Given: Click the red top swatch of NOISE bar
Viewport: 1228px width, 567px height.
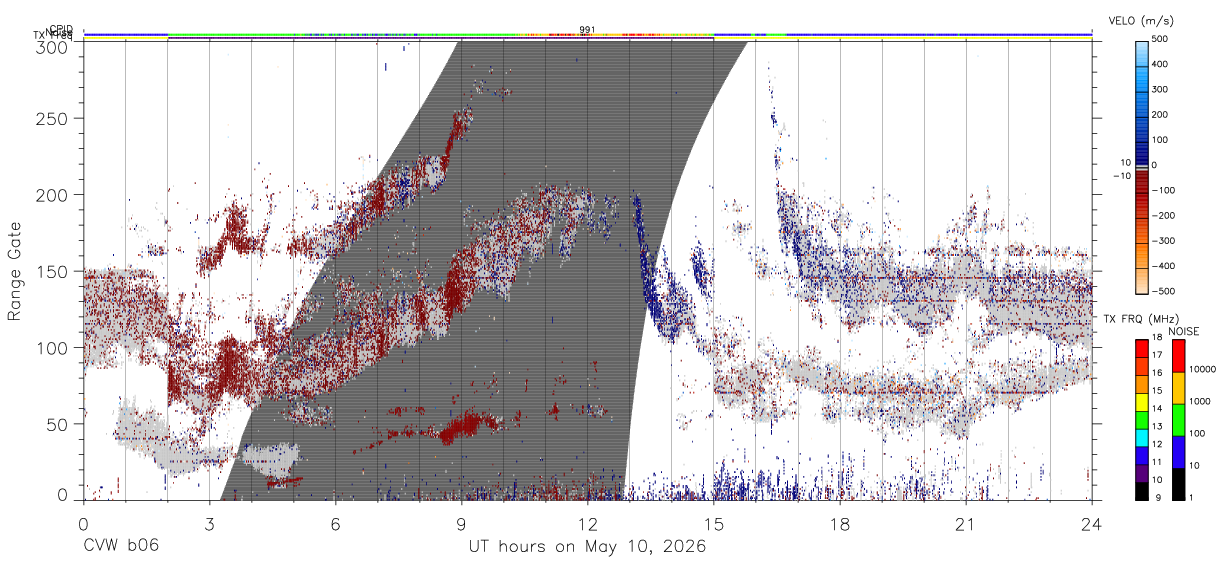Looking at the screenshot, I should pyautogui.click(x=1178, y=355).
